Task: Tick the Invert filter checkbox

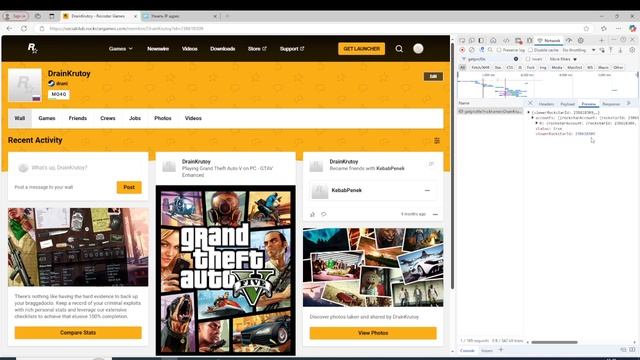Action: point(528,59)
